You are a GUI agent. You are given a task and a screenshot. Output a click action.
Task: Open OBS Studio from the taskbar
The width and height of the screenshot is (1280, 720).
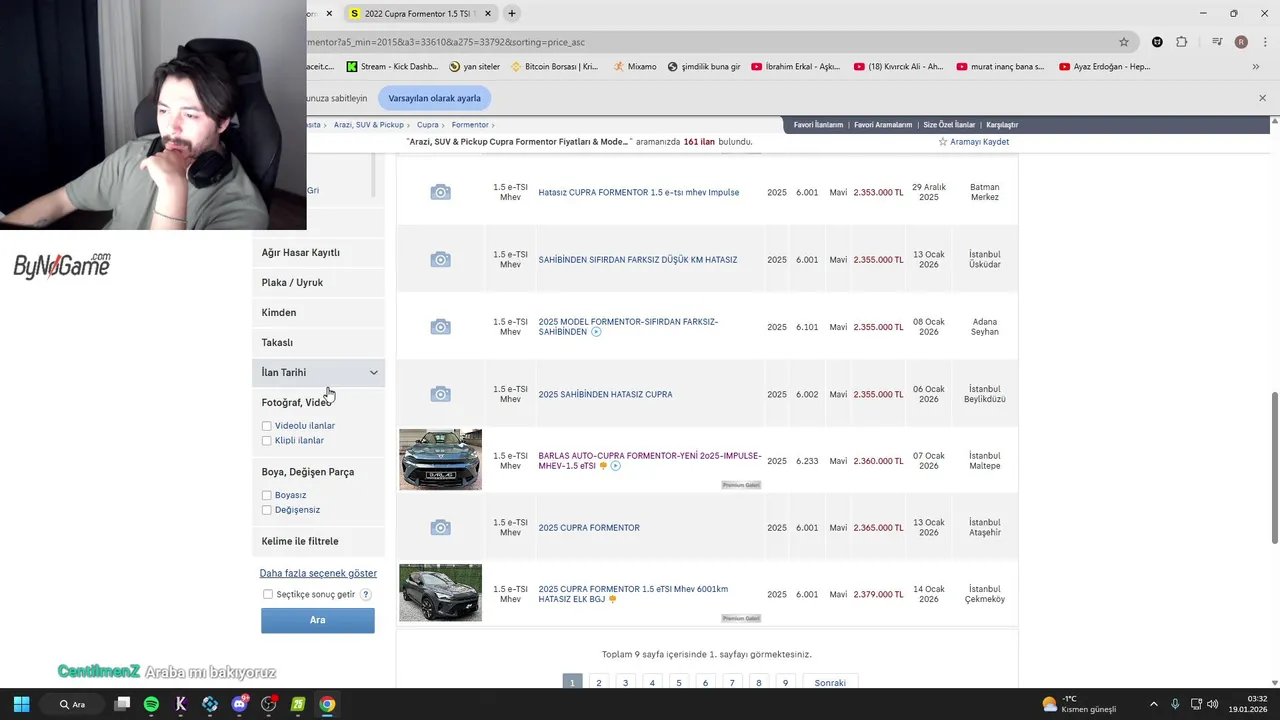[268, 704]
